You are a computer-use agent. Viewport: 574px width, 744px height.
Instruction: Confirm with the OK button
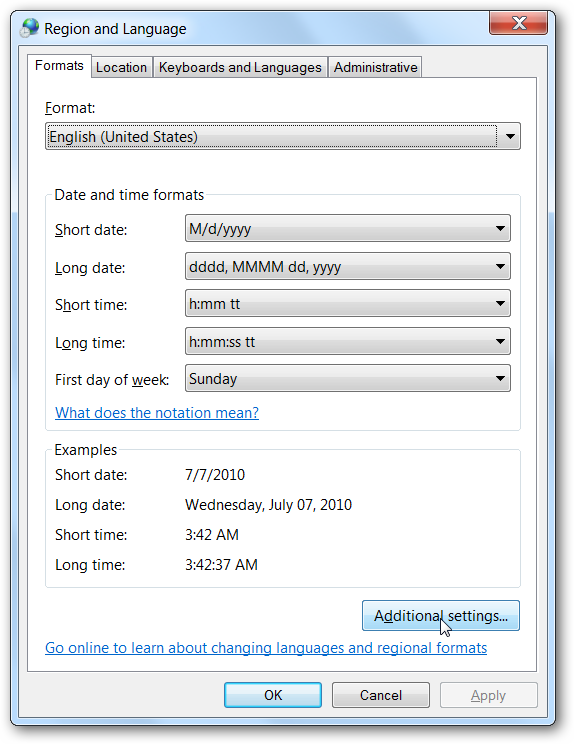tap(273, 695)
